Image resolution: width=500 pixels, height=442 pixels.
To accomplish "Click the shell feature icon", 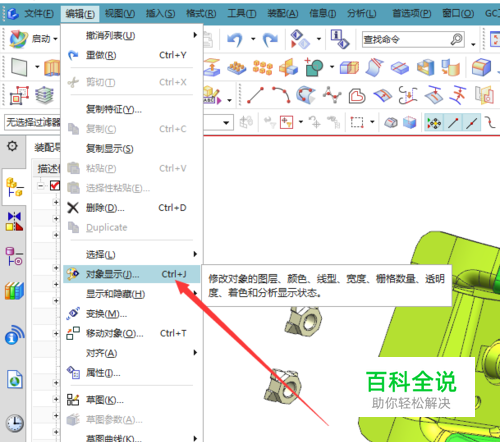I will pos(425,67).
